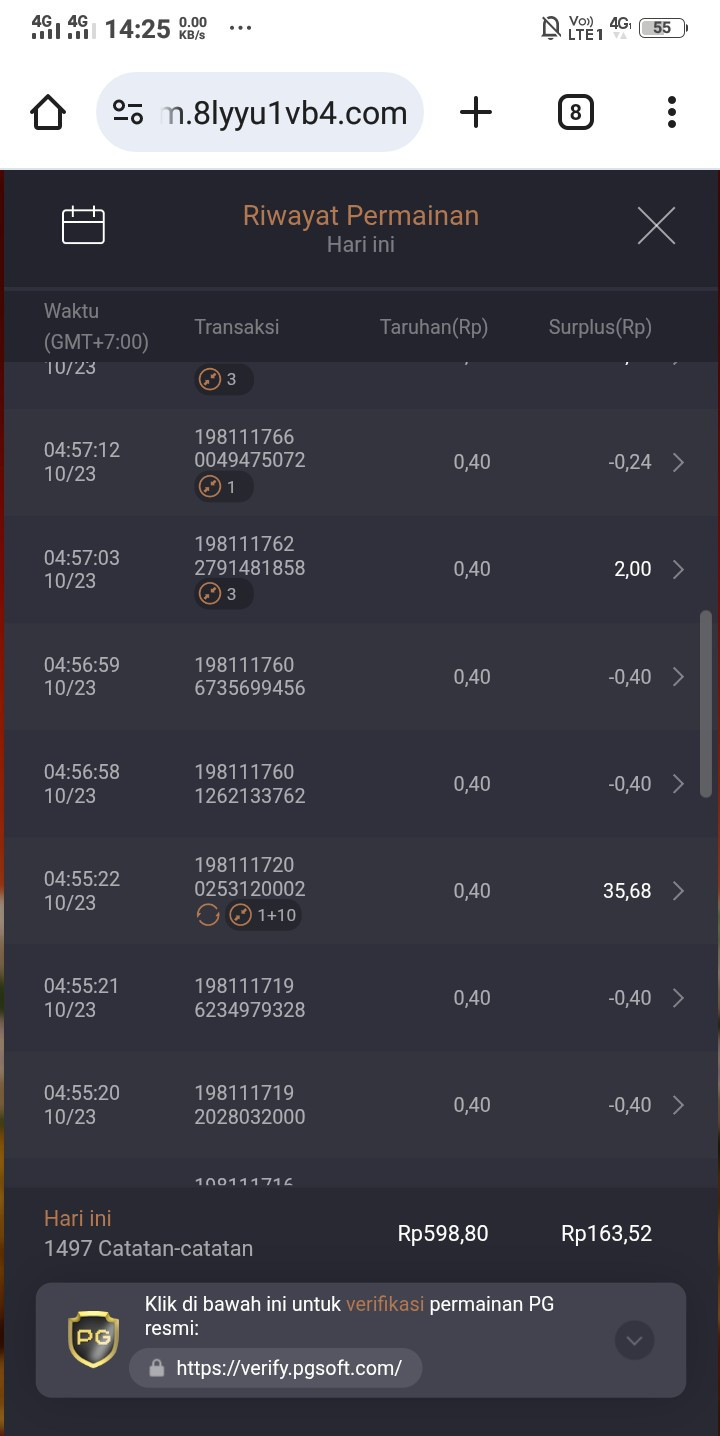
Task: Click the browser address bar URL
Action: [284, 112]
